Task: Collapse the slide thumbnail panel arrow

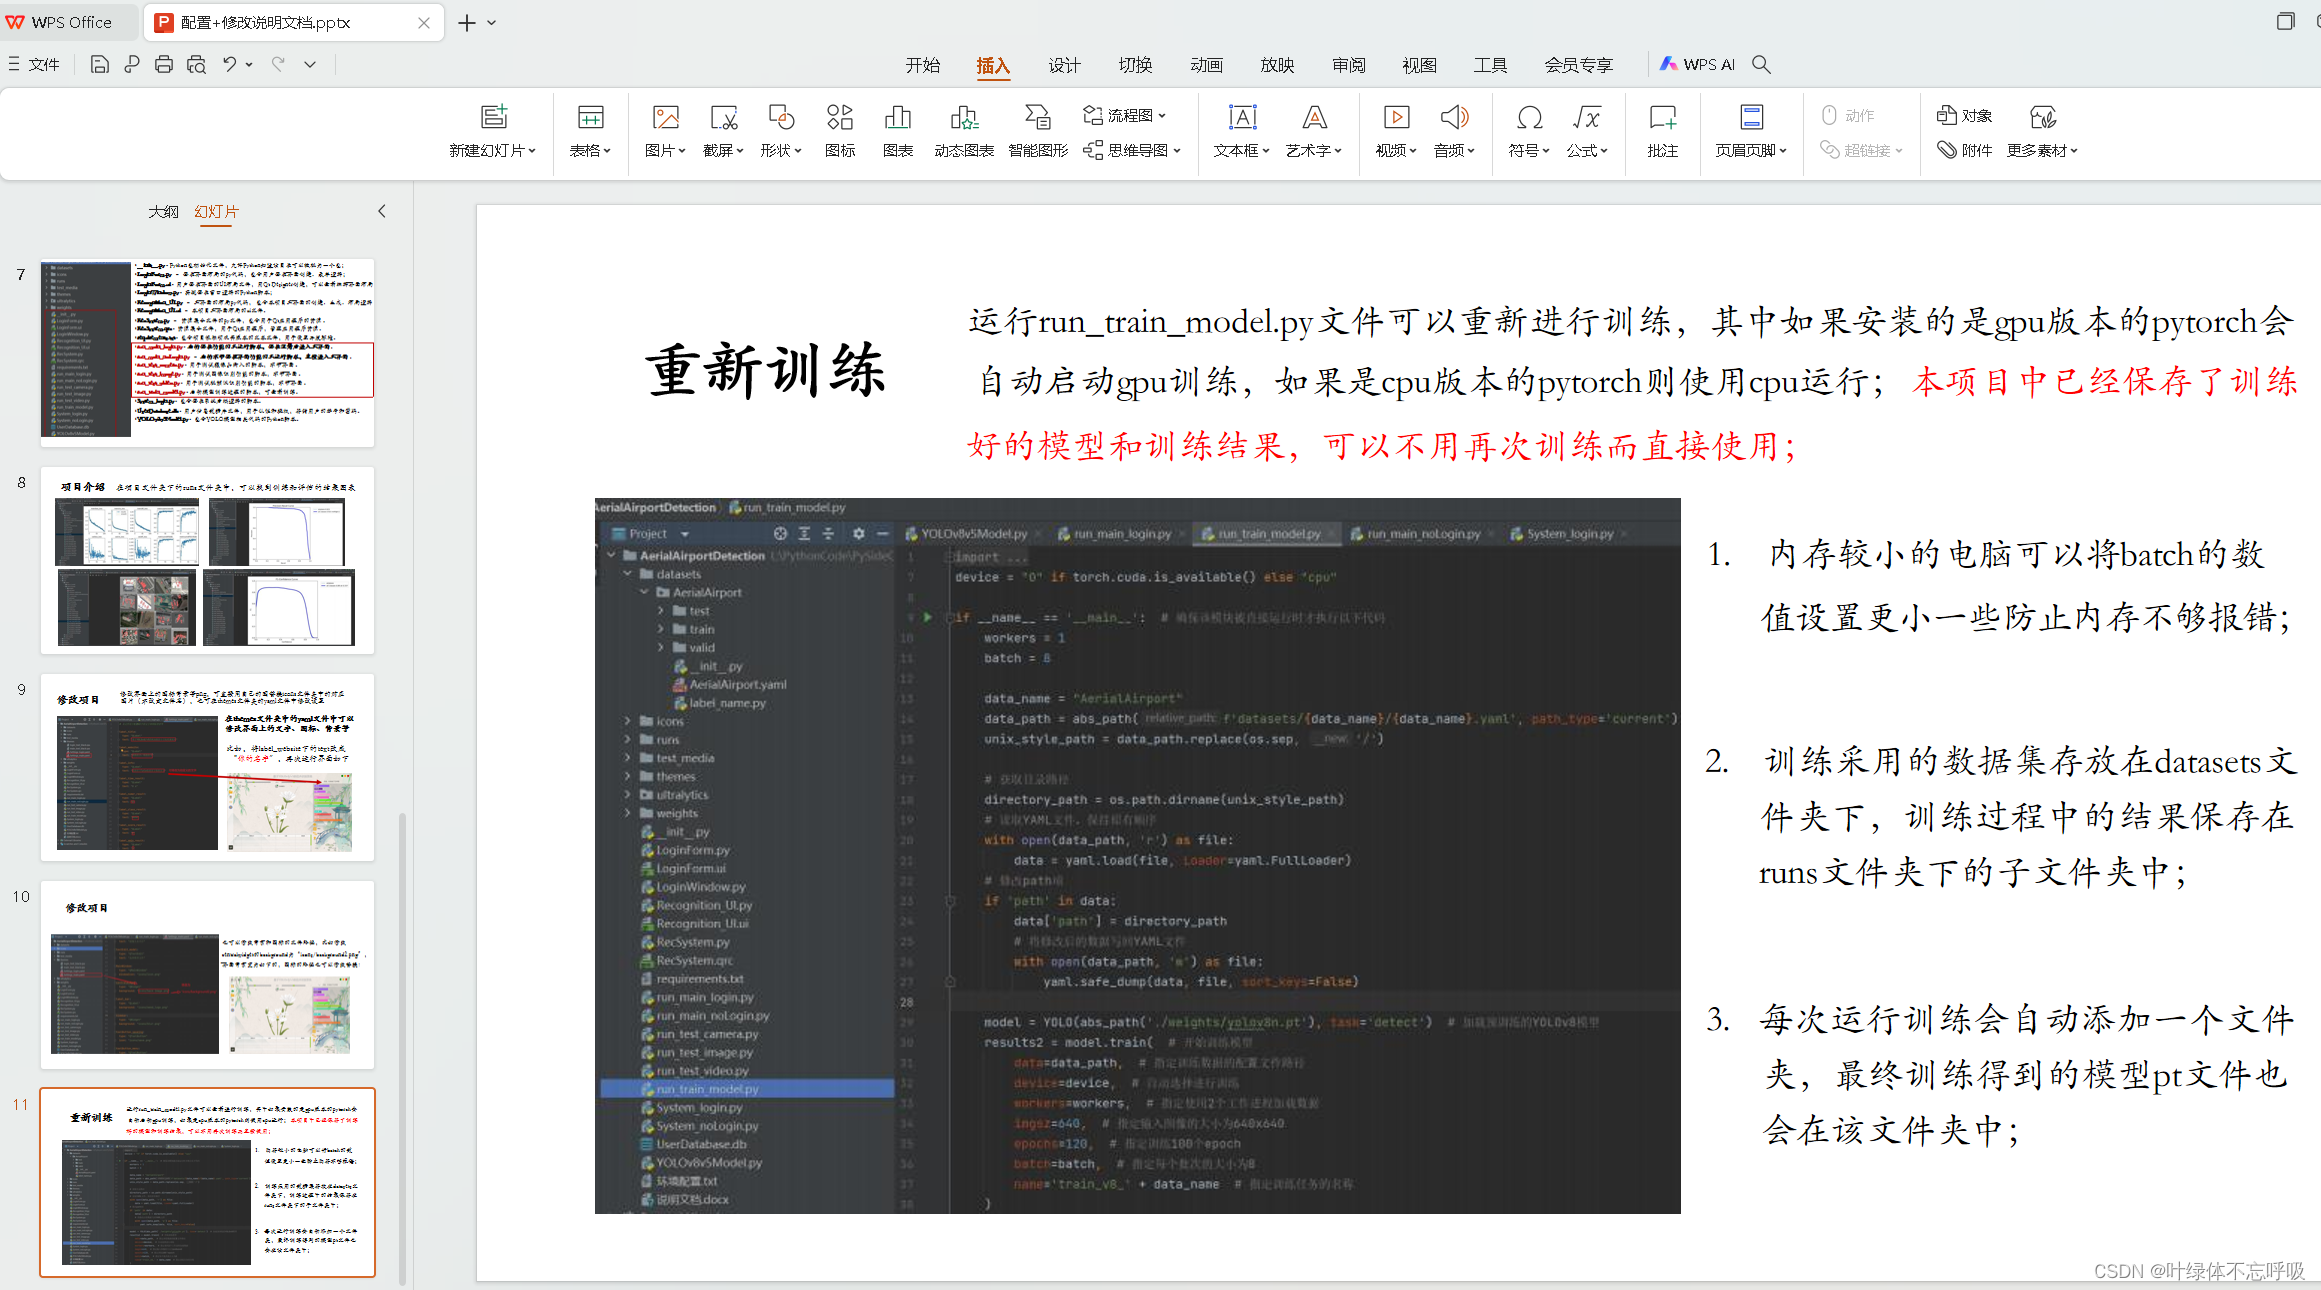Action: (x=382, y=211)
